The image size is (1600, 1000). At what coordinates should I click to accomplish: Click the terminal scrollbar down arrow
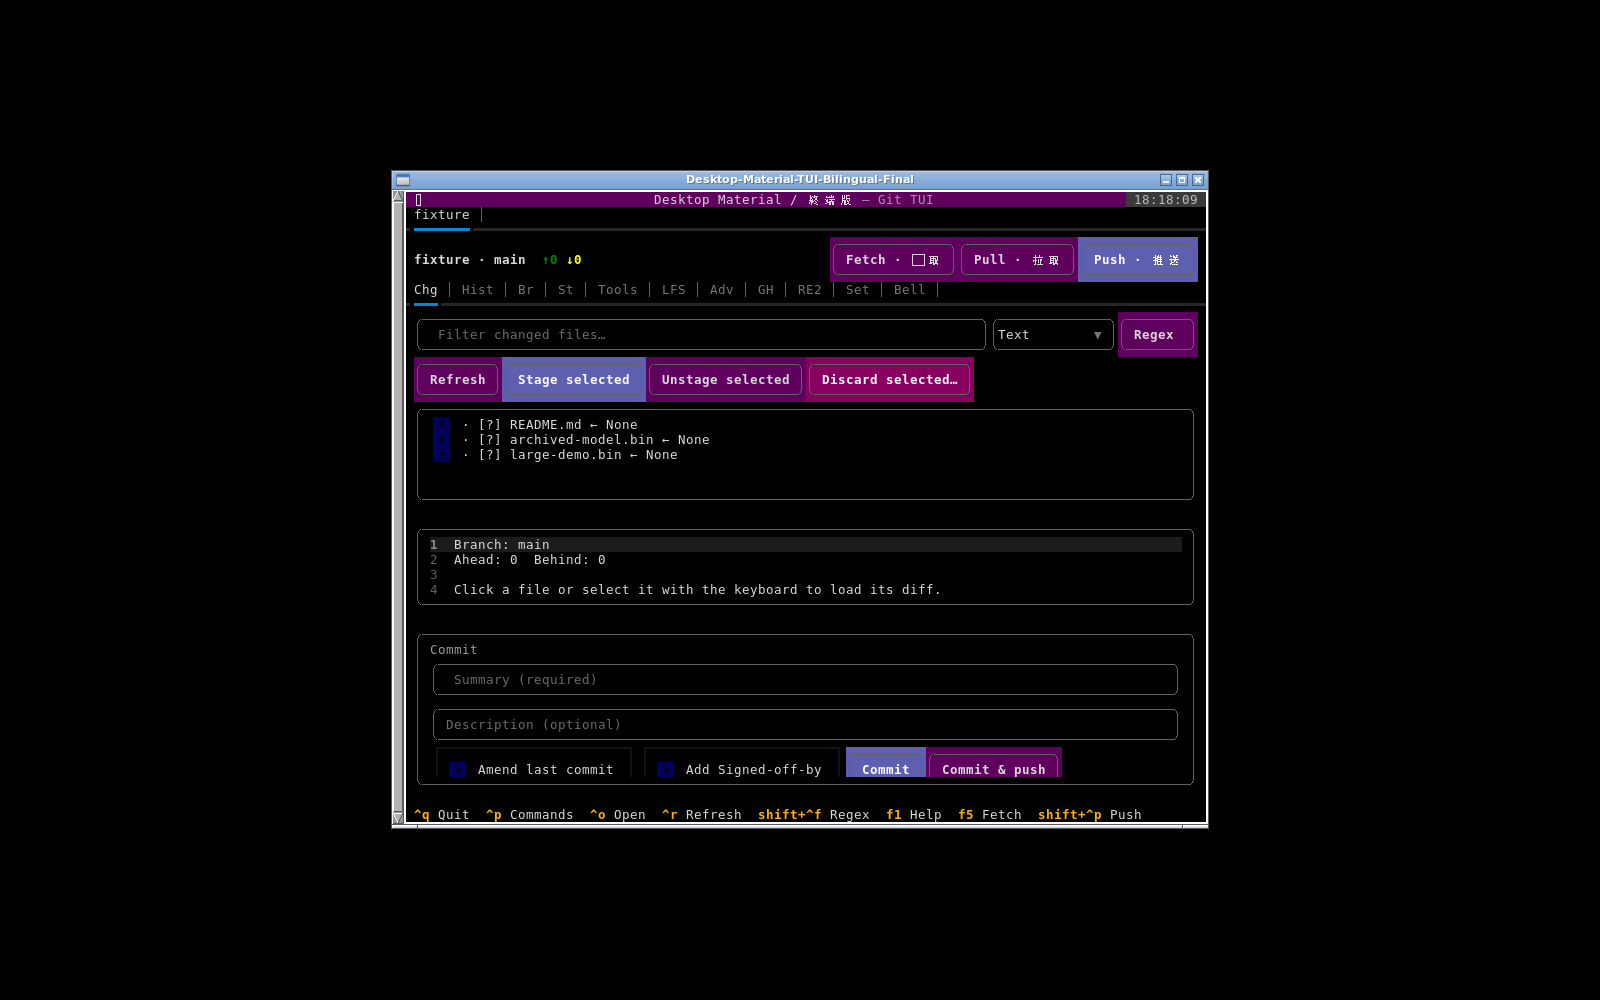[398, 818]
